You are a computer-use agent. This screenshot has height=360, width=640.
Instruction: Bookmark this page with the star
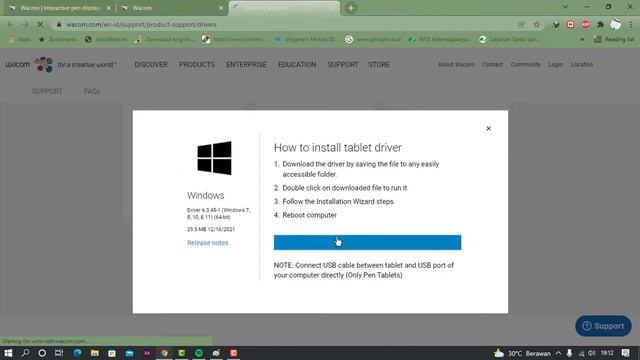(537, 24)
